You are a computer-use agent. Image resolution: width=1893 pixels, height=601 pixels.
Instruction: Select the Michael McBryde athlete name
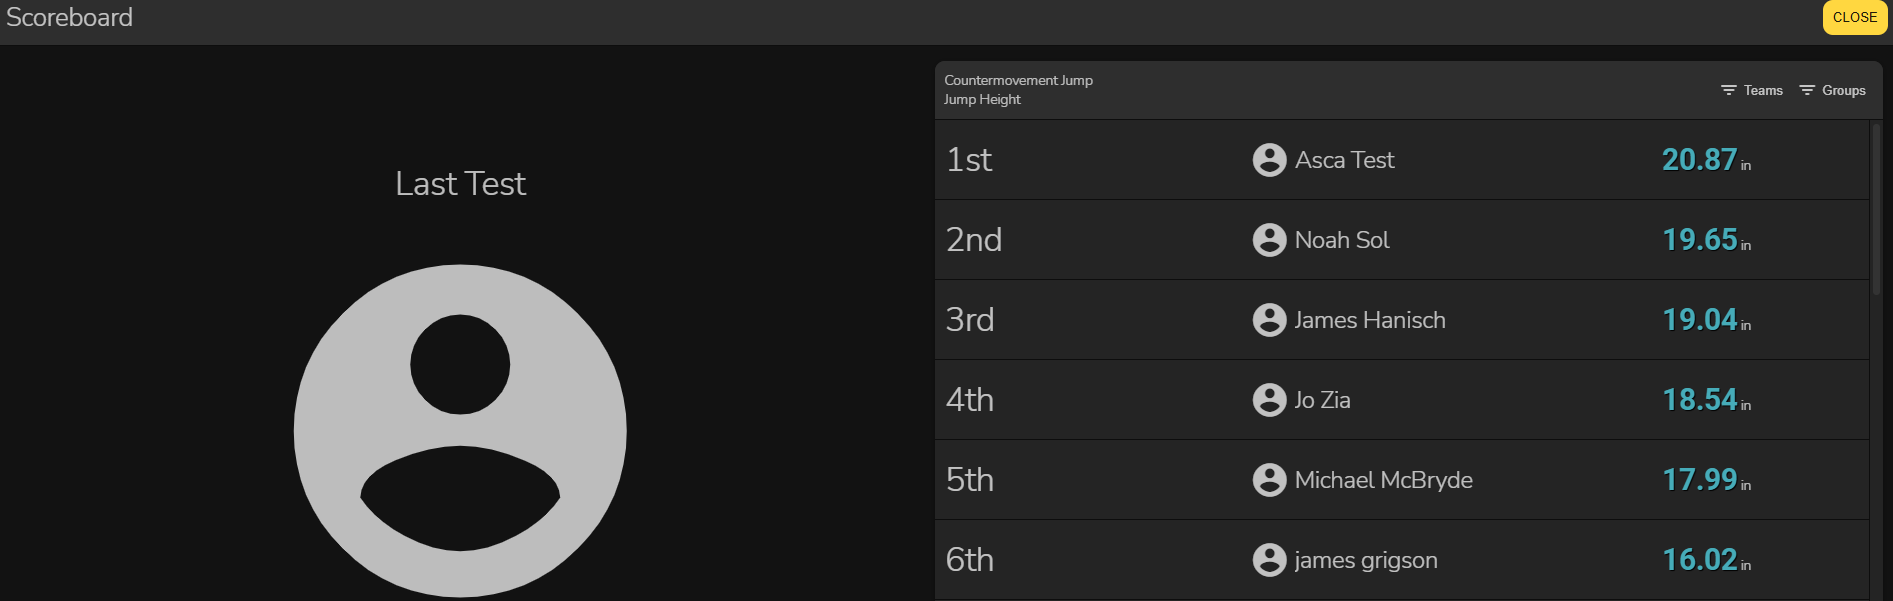(x=1383, y=480)
